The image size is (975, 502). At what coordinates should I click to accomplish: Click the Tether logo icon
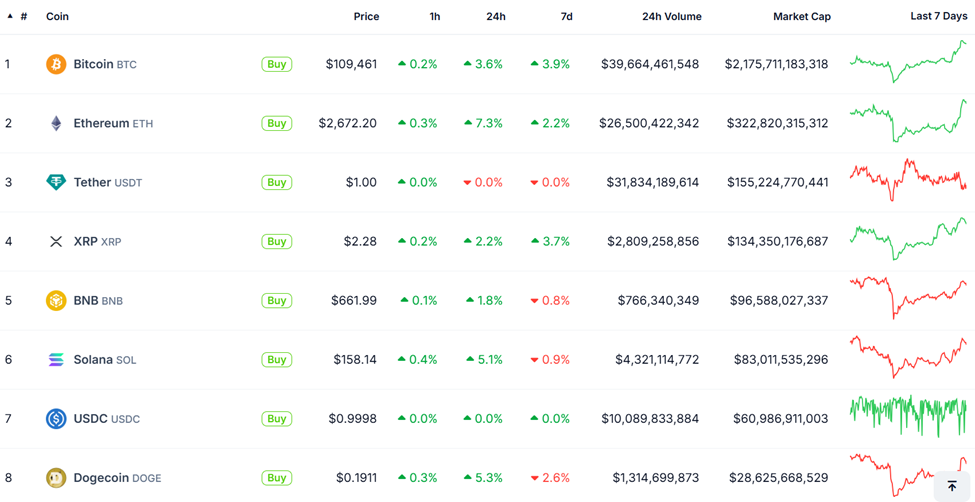point(56,182)
